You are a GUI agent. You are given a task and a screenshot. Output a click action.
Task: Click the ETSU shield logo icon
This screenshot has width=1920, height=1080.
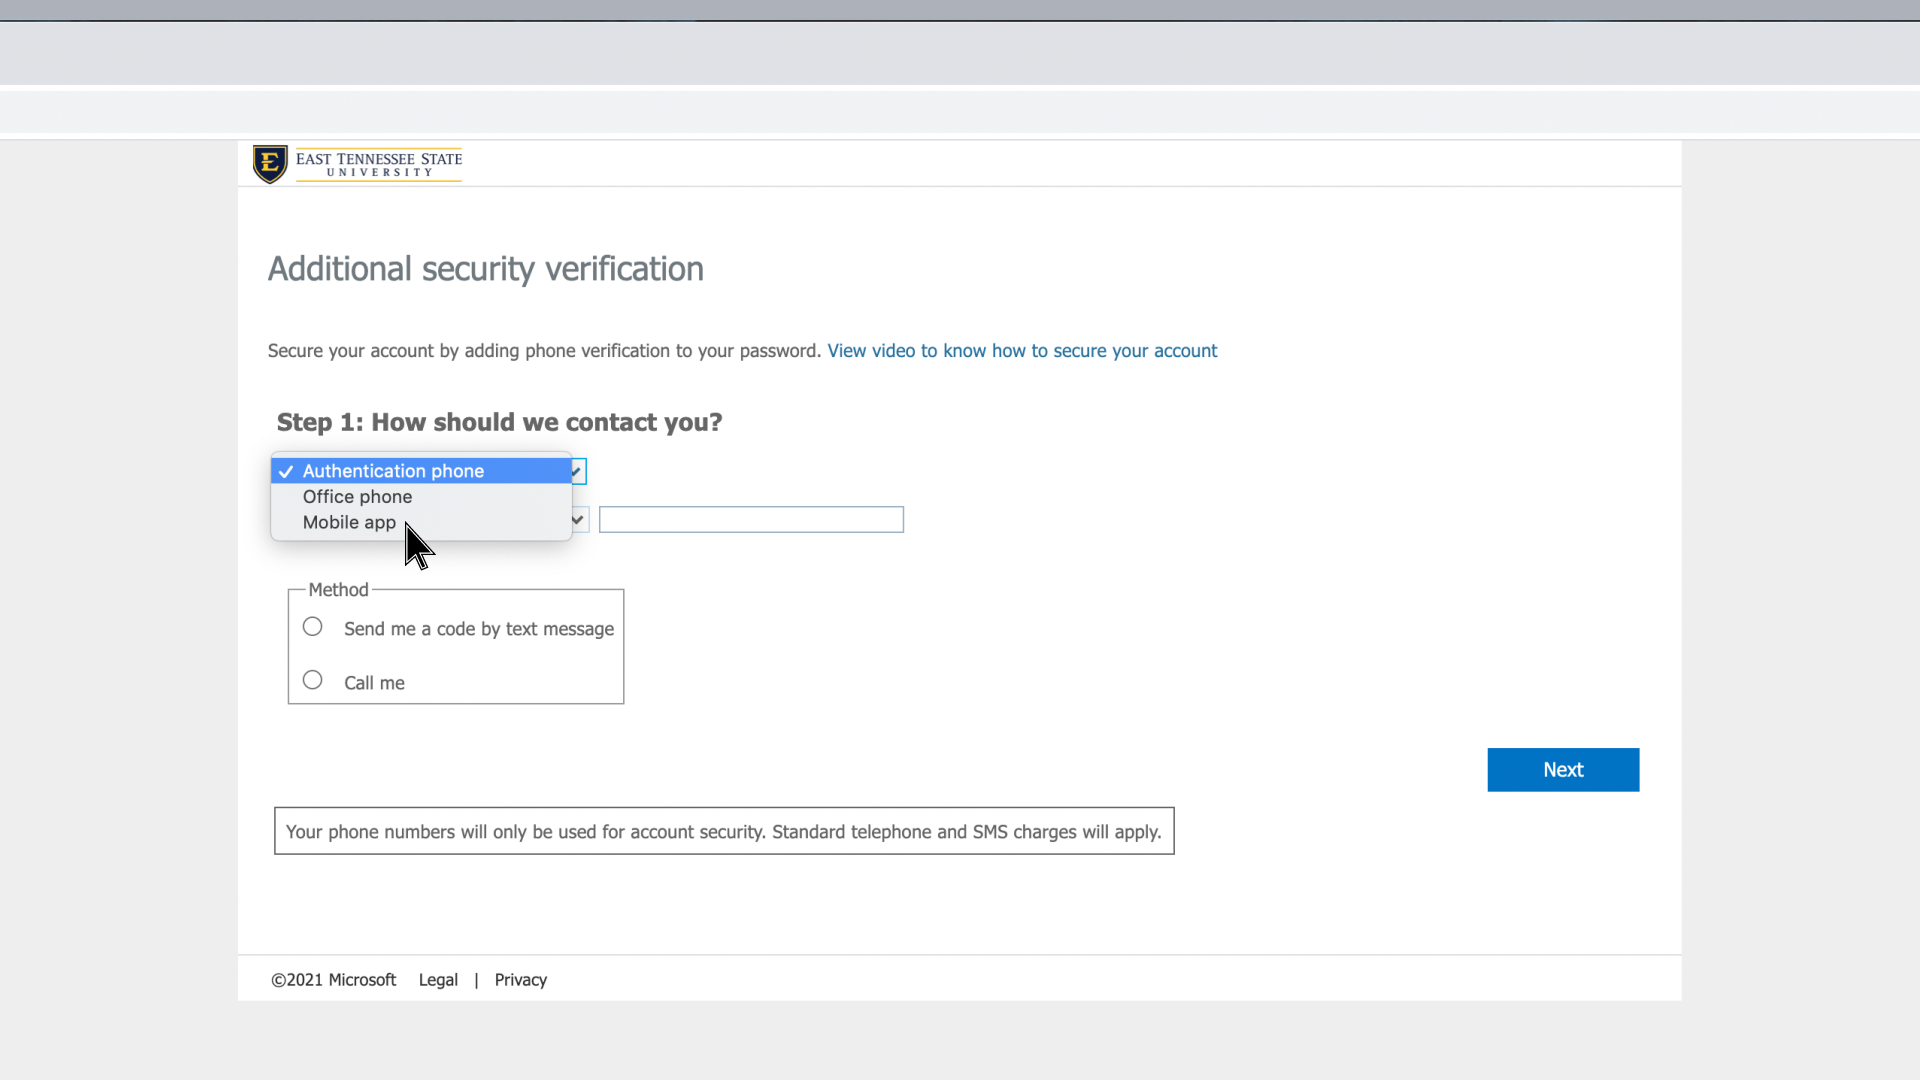click(x=270, y=164)
